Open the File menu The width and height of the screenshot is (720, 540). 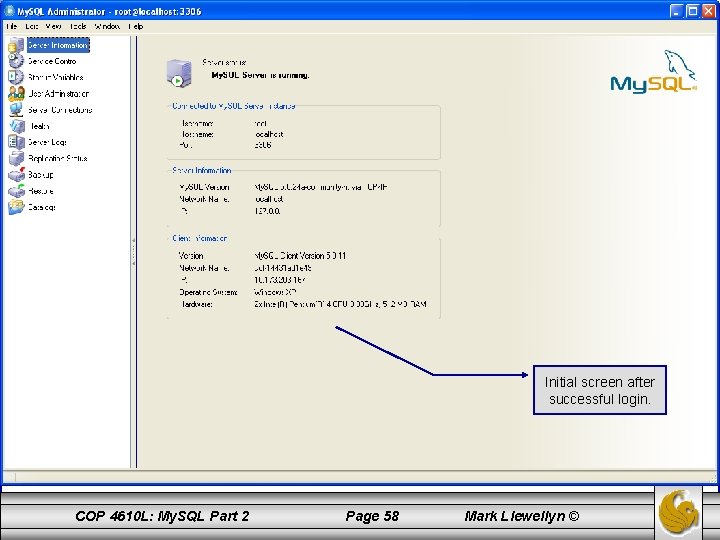[11, 27]
